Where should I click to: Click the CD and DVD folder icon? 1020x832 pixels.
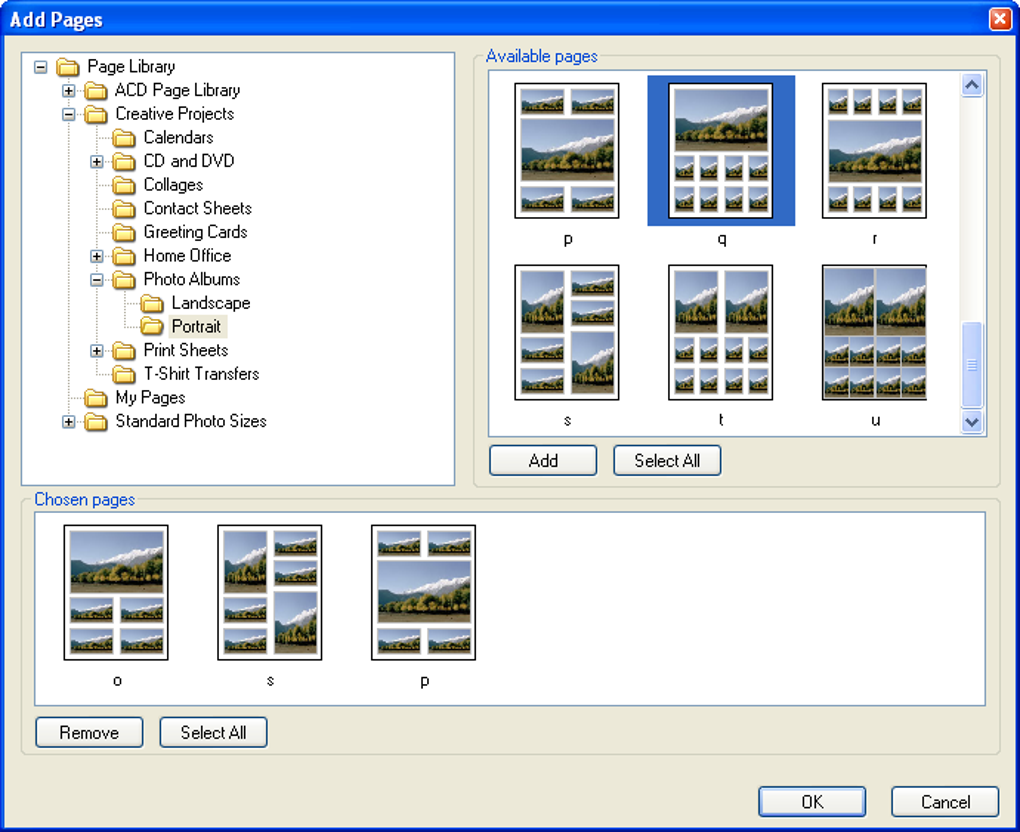coord(124,161)
